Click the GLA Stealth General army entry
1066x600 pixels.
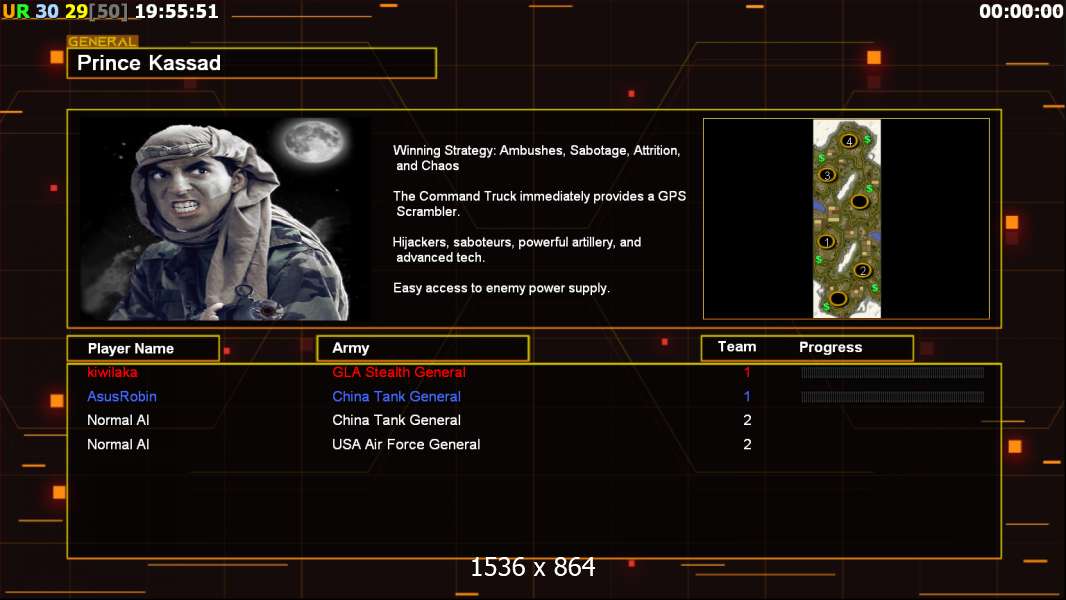pyautogui.click(x=399, y=372)
